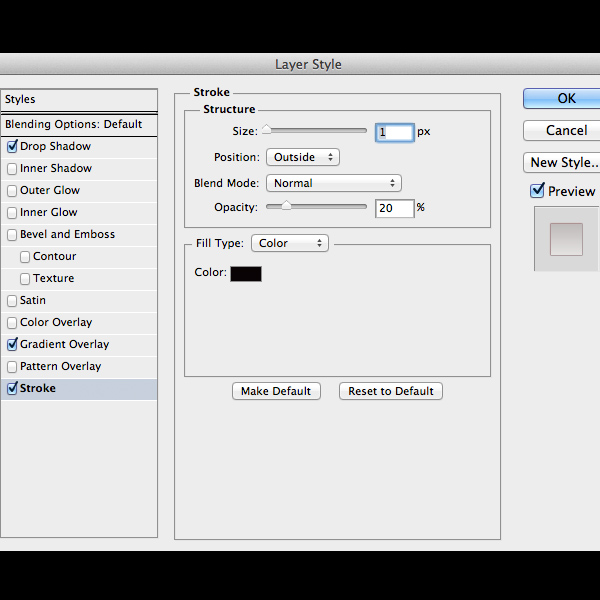Enable the Inner Glow checkbox
The width and height of the screenshot is (600, 600).
[12, 213]
